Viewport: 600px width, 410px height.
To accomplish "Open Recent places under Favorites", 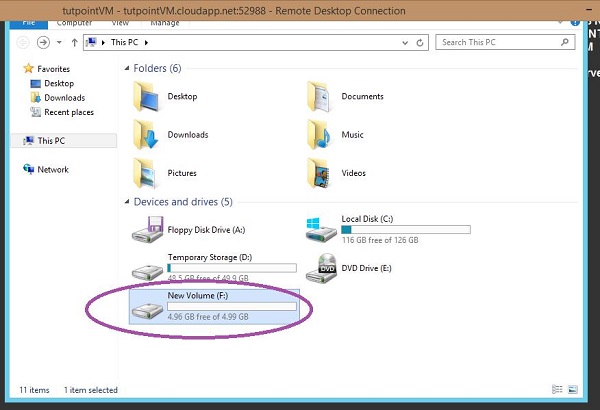I will (68, 112).
